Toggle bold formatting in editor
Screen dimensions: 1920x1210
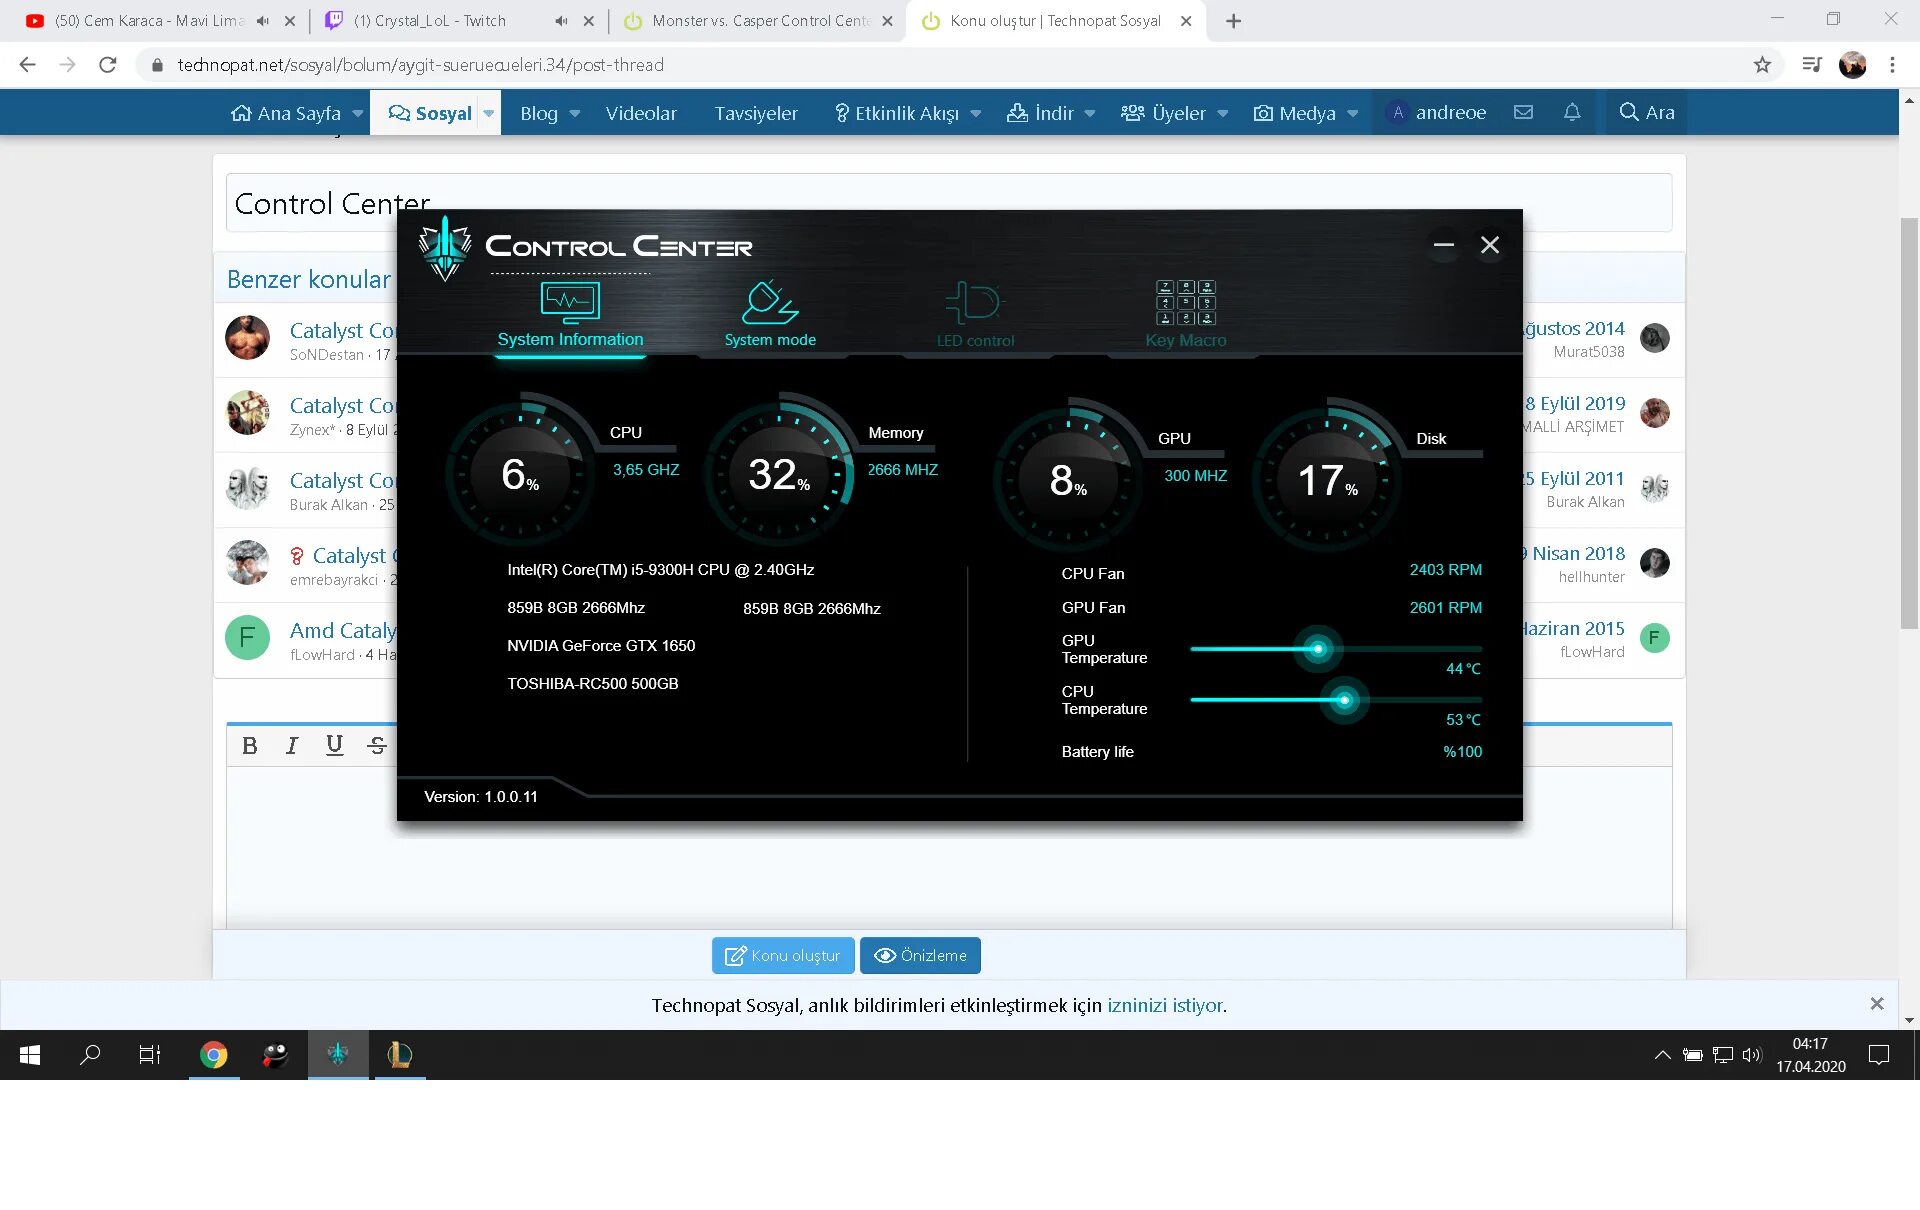(x=250, y=746)
